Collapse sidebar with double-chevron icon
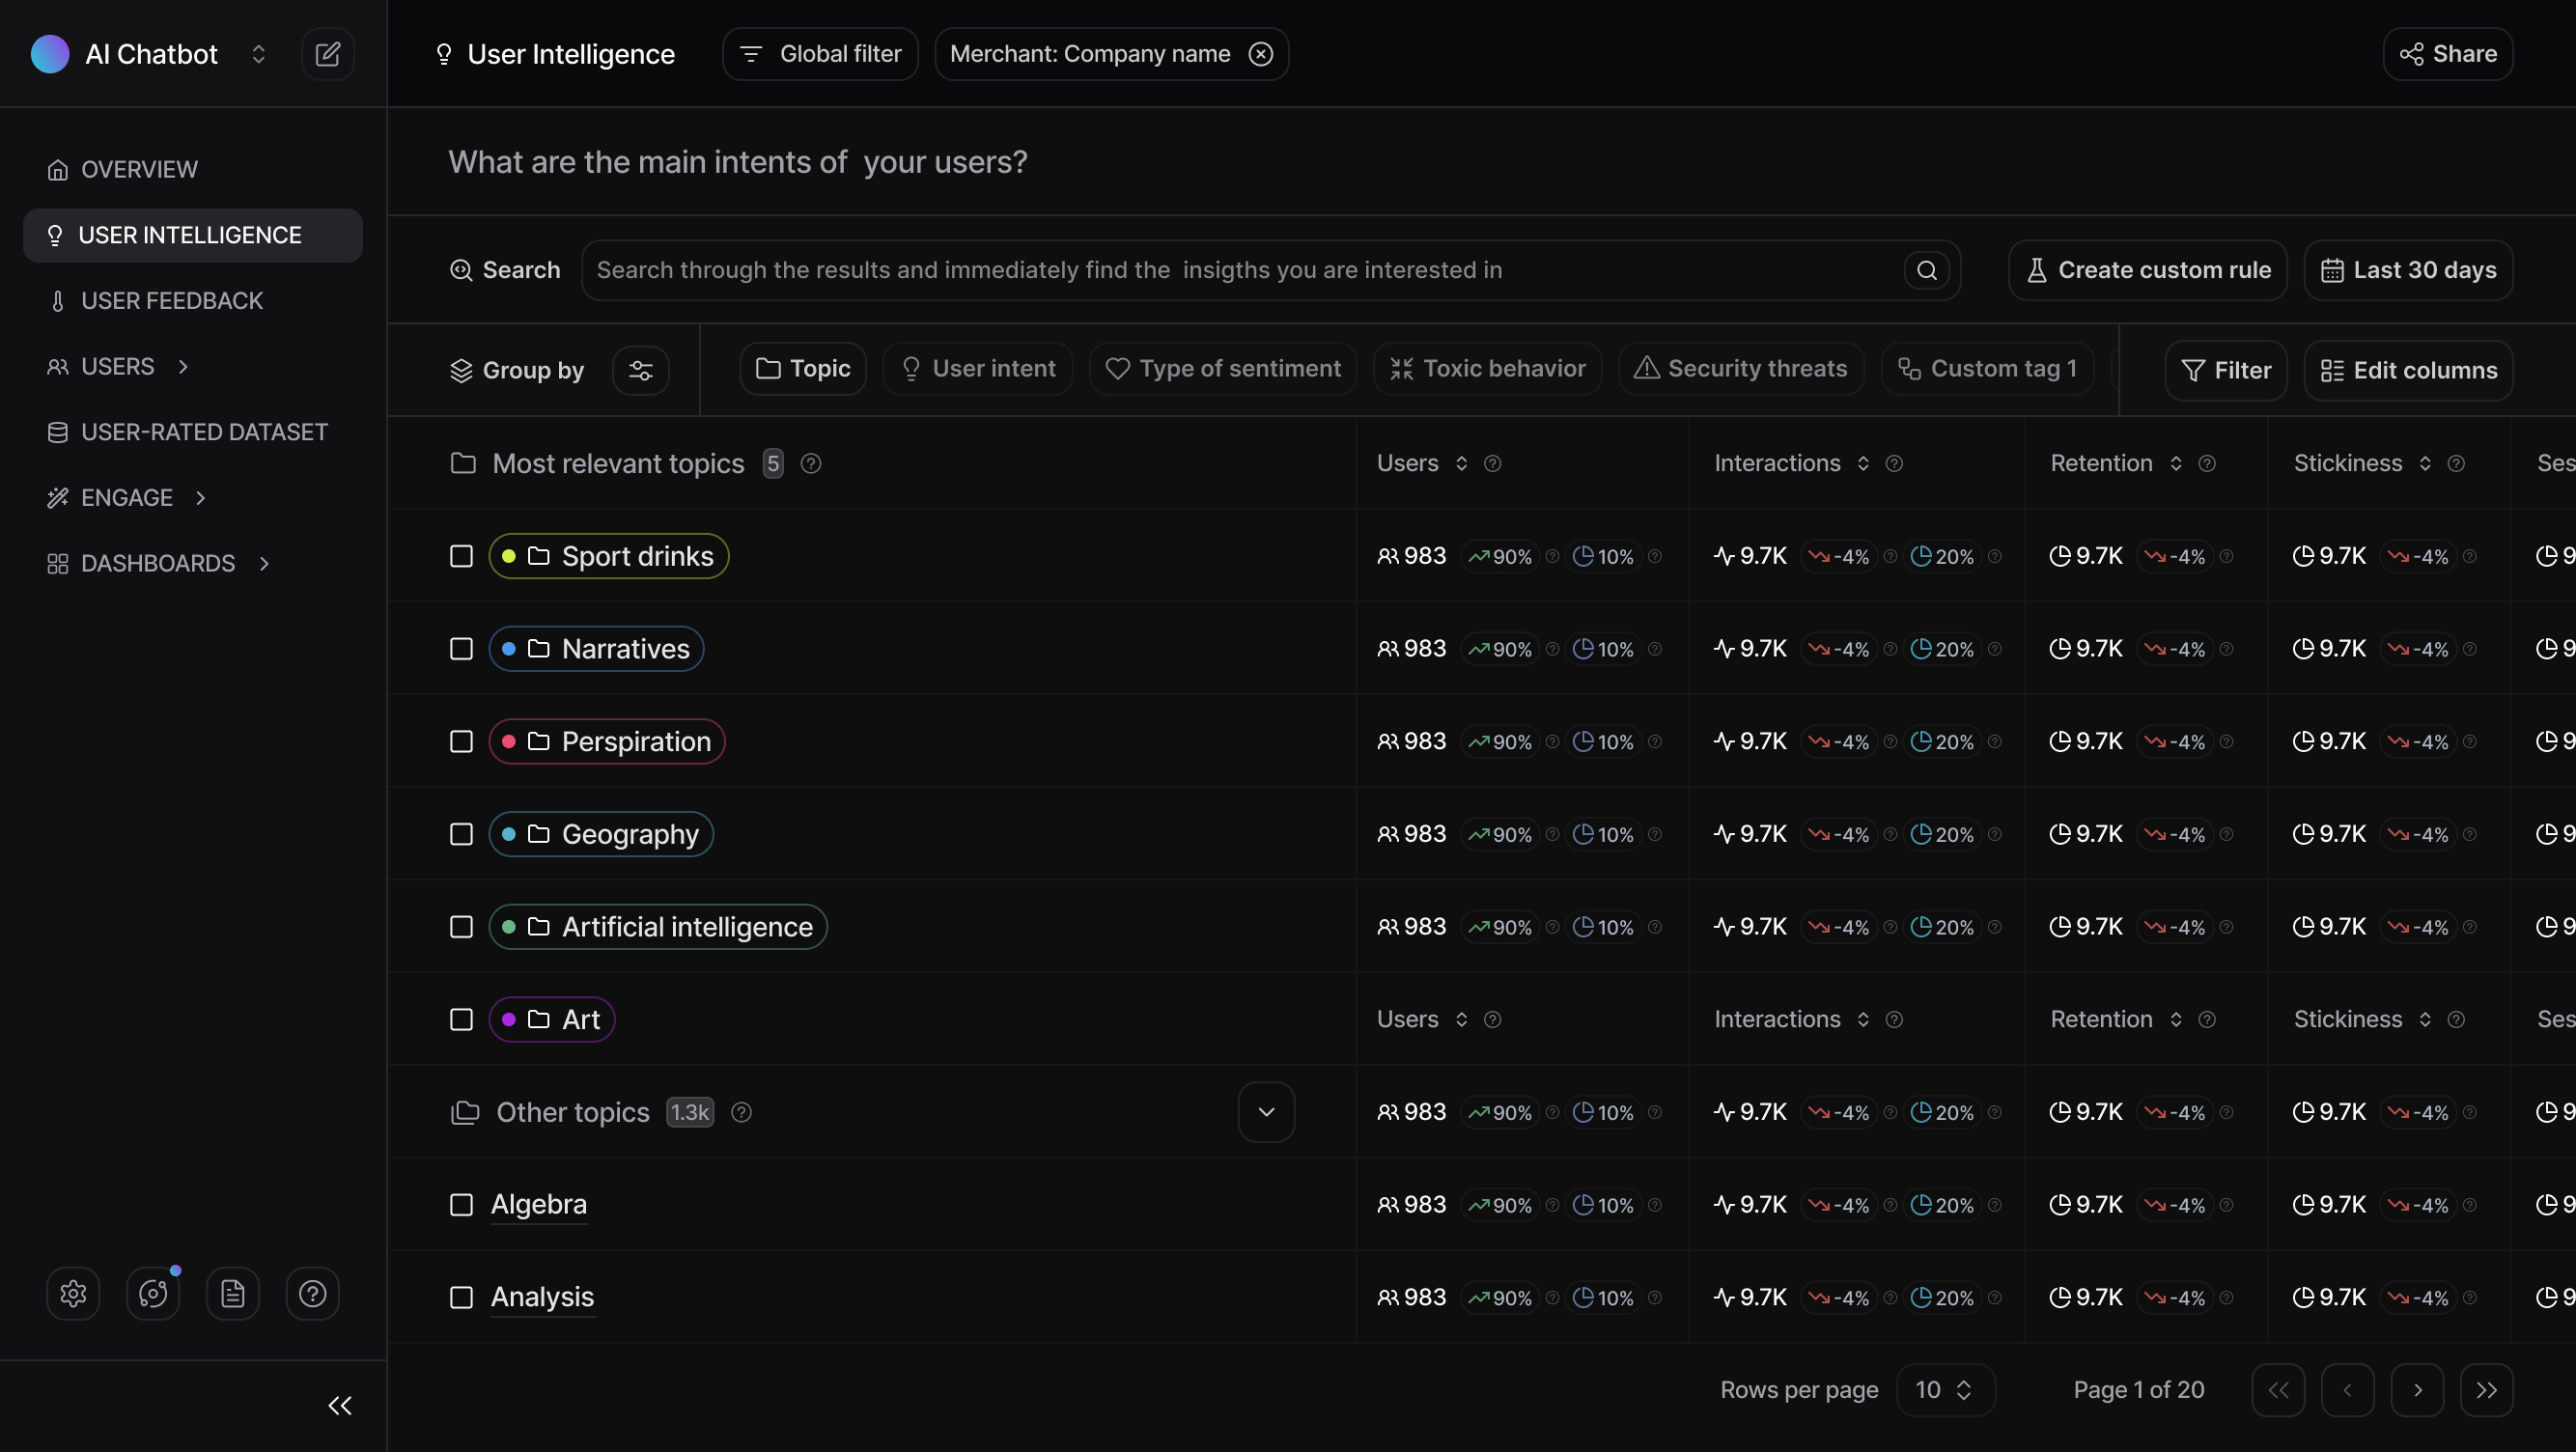This screenshot has height=1452, width=2576. tap(340, 1406)
